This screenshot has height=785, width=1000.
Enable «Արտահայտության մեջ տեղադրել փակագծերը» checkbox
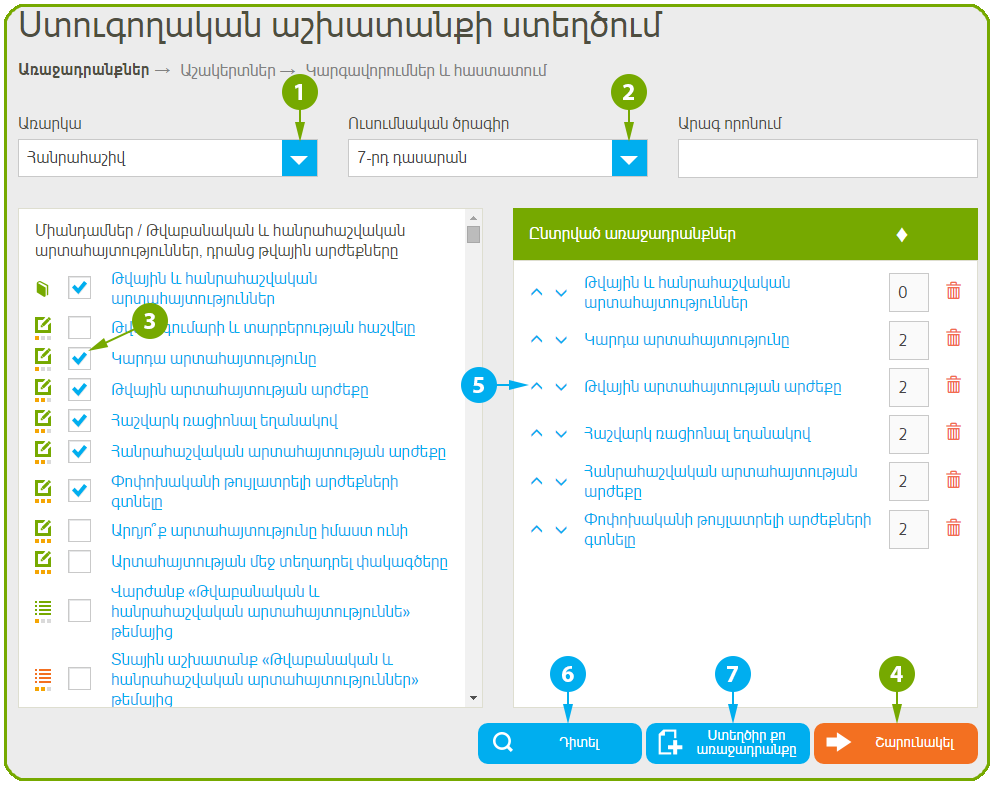click(x=80, y=561)
